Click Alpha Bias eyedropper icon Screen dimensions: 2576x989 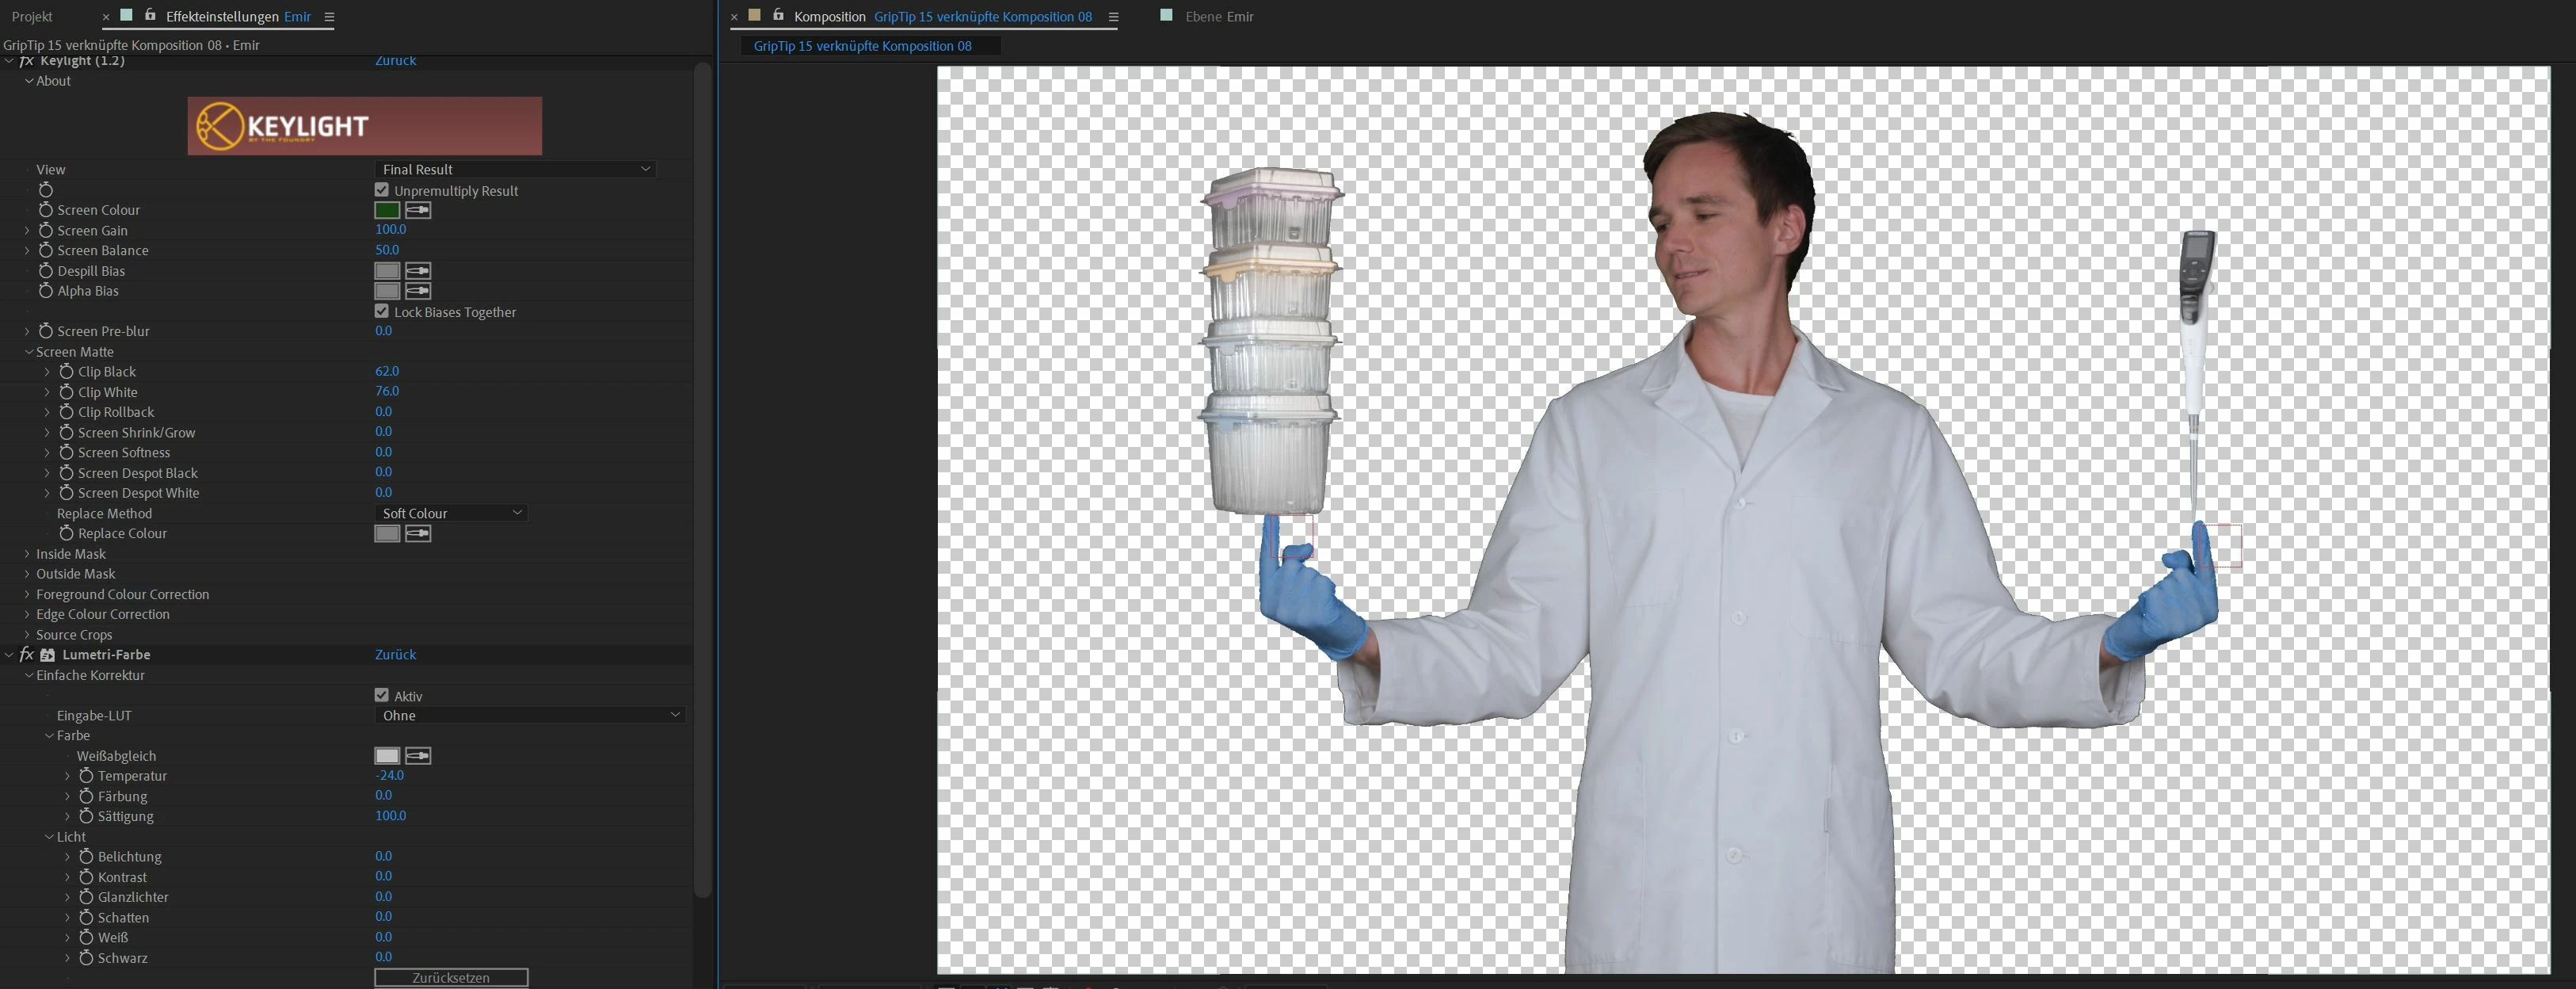[418, 291]
